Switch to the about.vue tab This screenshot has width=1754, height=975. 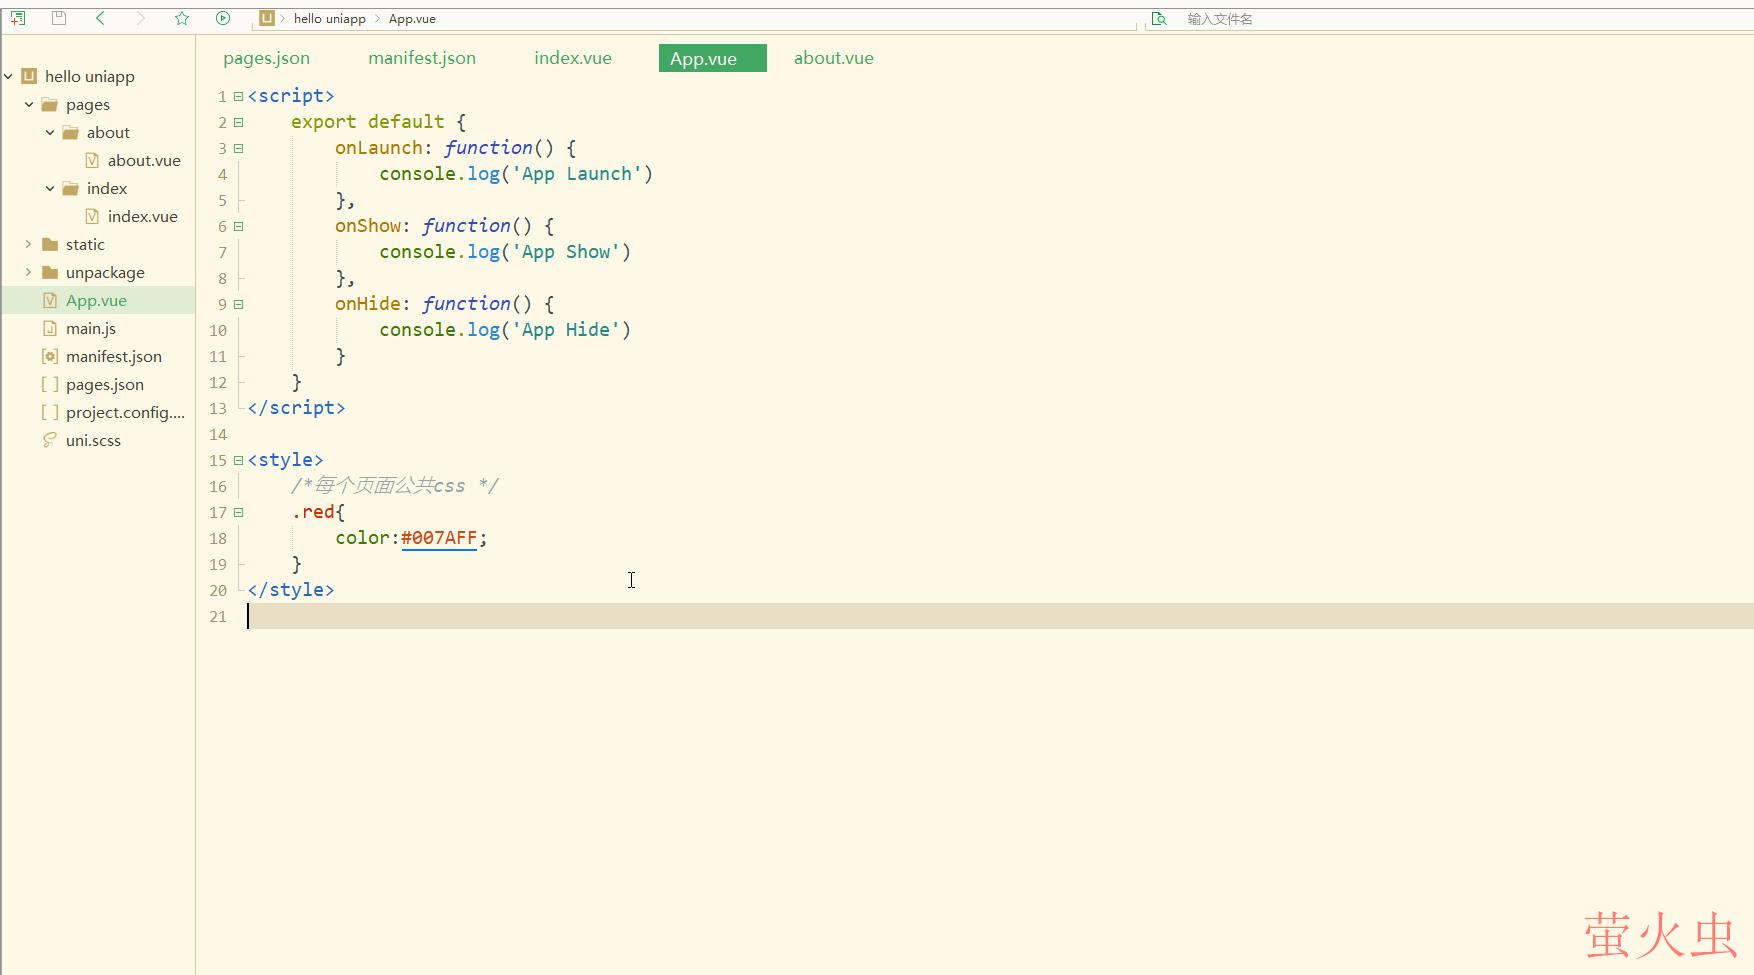point(834,58)
